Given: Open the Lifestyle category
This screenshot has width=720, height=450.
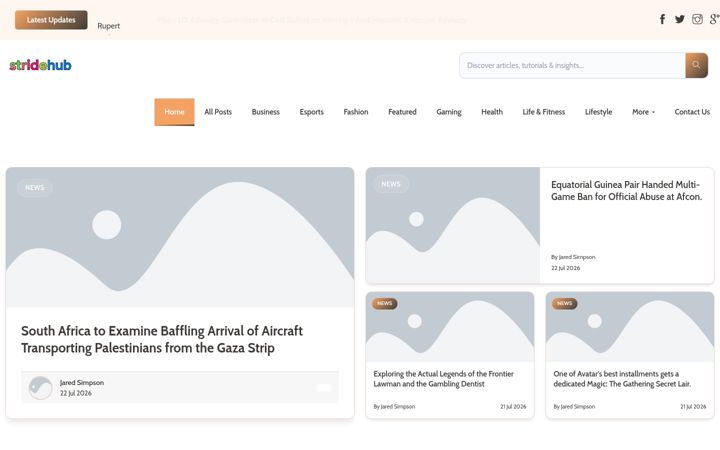Looking at the screenshot, I should (x=598, y=112).
